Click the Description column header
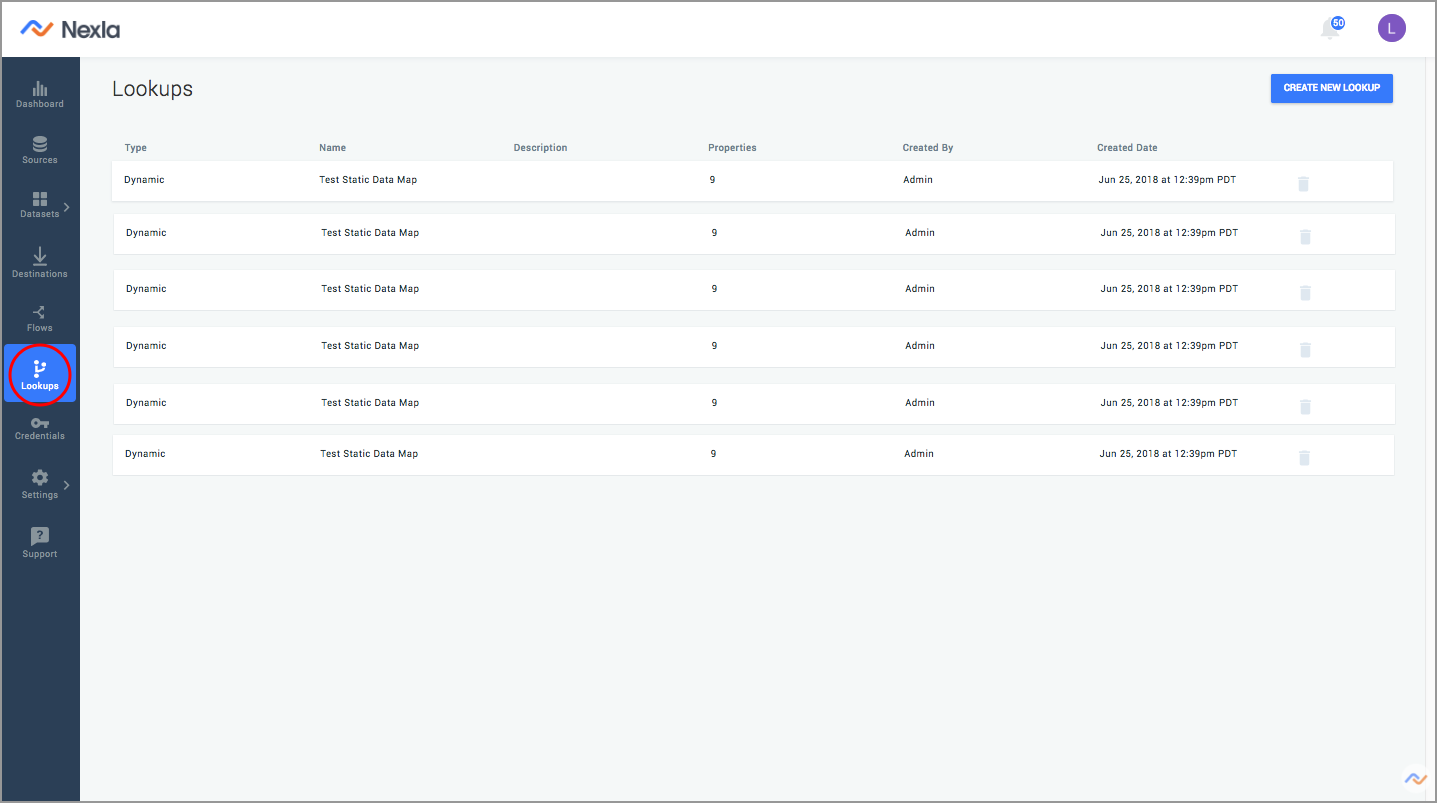Image resolution: width=1437 pixels, height=803 pixels. point(540,148)
